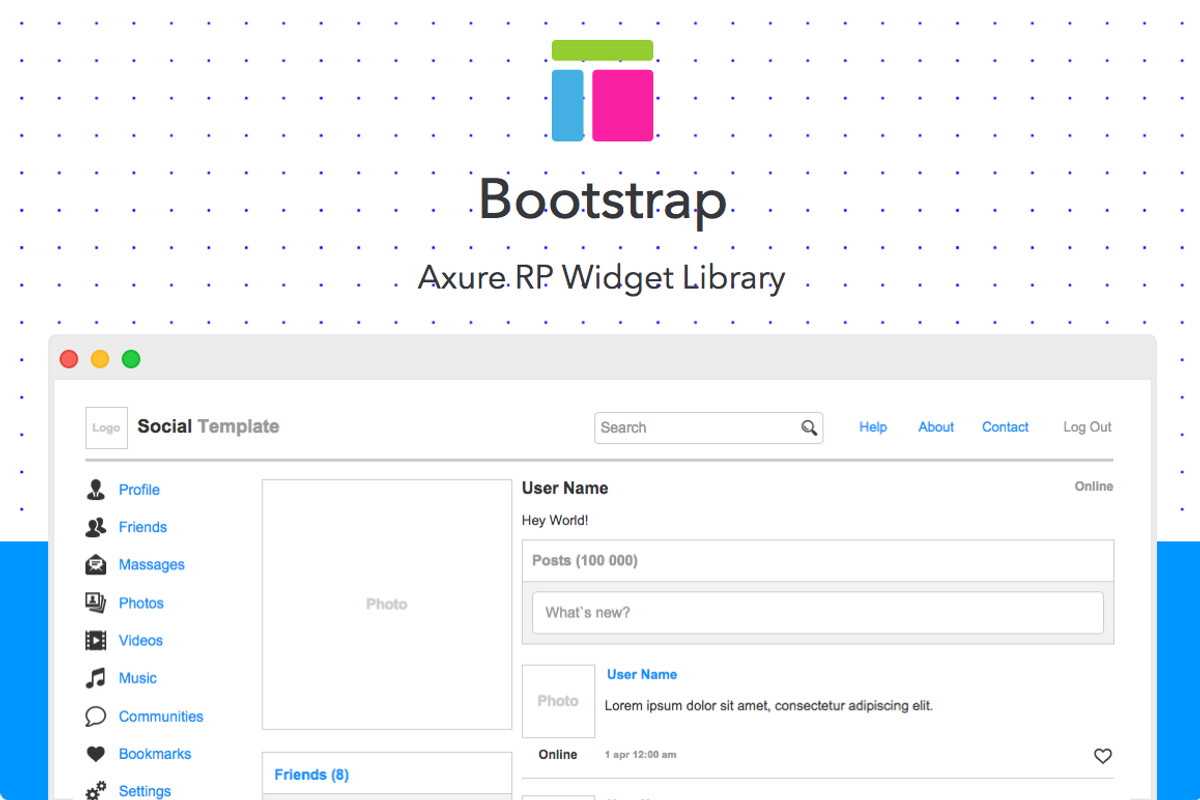Open the Music sidebar link
The height and width of the screenshot is (800, 1200).
(x=138, y=678)
